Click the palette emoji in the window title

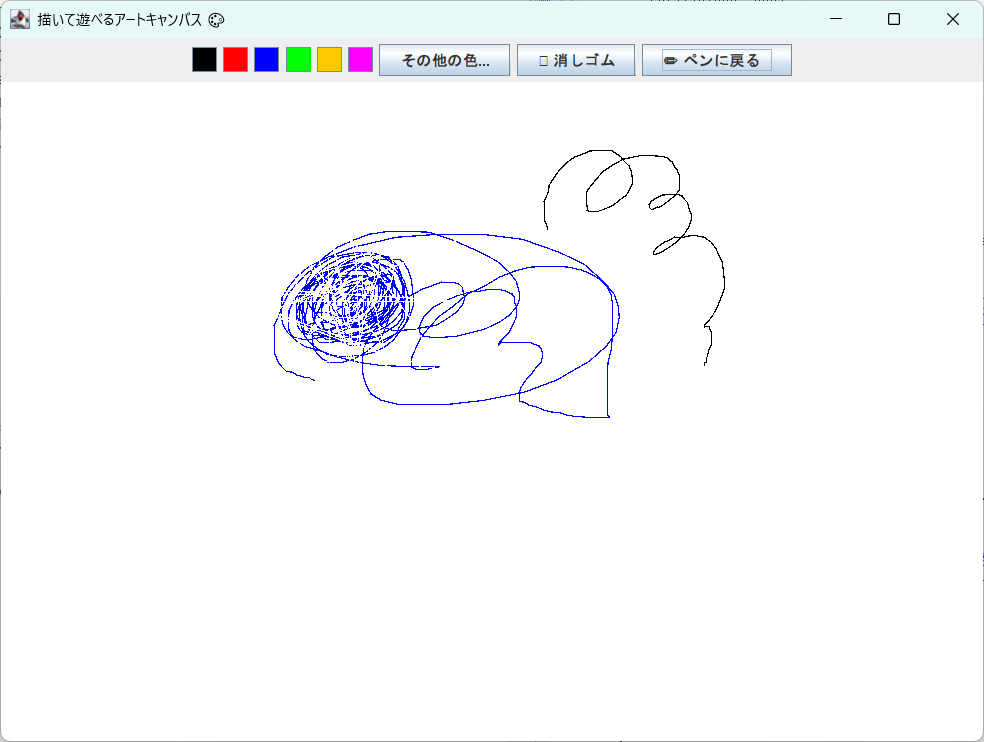click(x=216, y=19)
